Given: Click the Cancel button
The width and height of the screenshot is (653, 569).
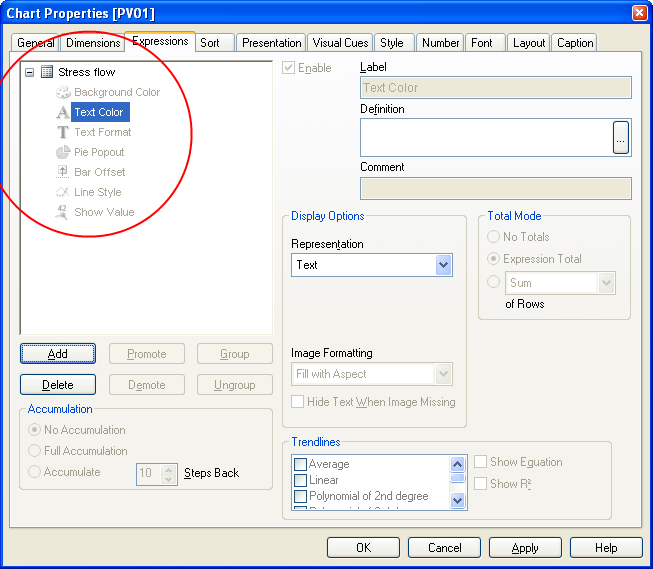Looking at the screenshot, I should coord(444,547).
